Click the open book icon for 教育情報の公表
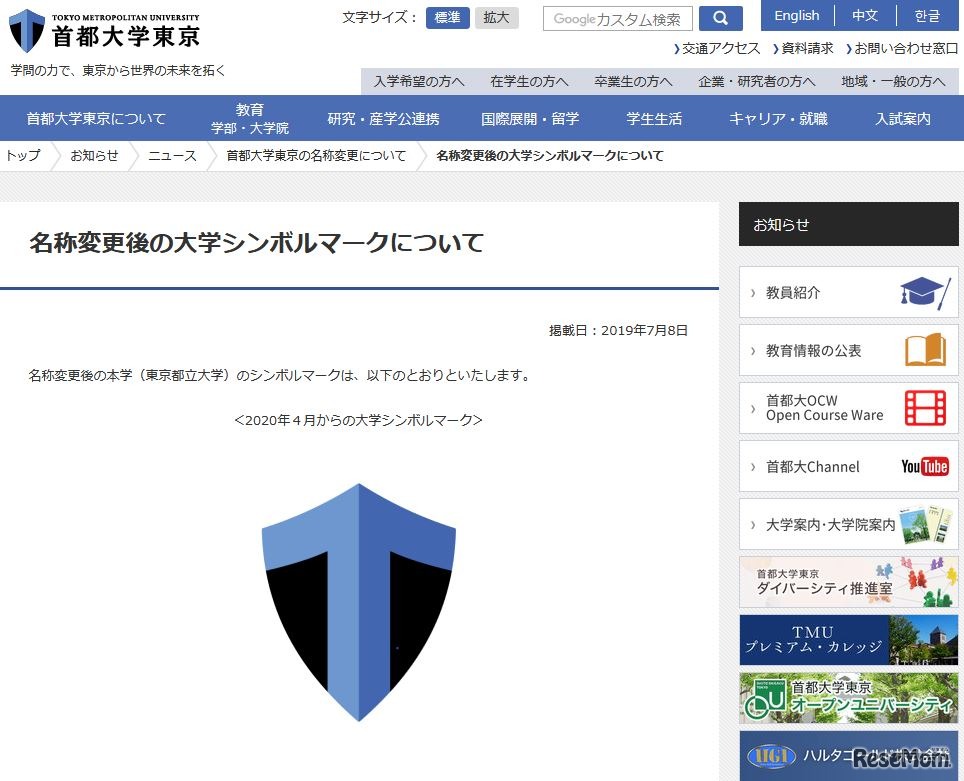The width and height of the screenshot is (964, 781). (925, 349)
